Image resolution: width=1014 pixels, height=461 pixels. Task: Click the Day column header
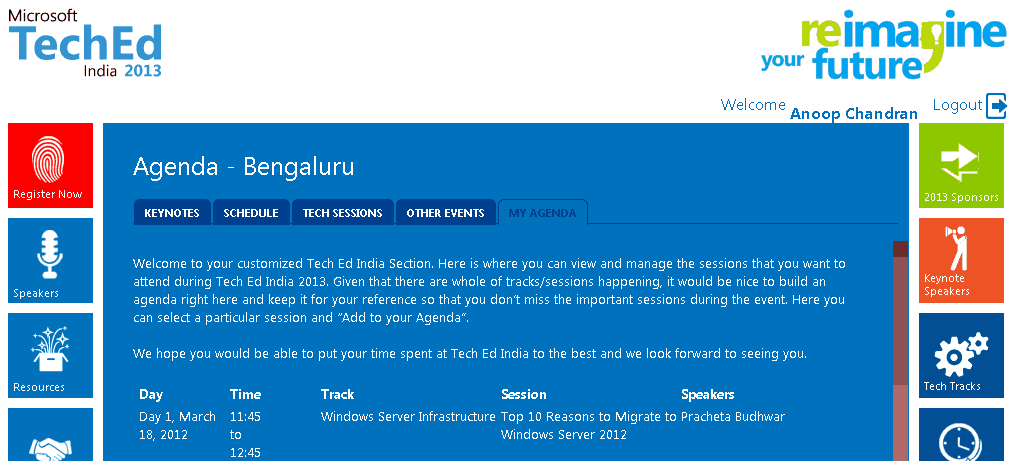[151, 394]
